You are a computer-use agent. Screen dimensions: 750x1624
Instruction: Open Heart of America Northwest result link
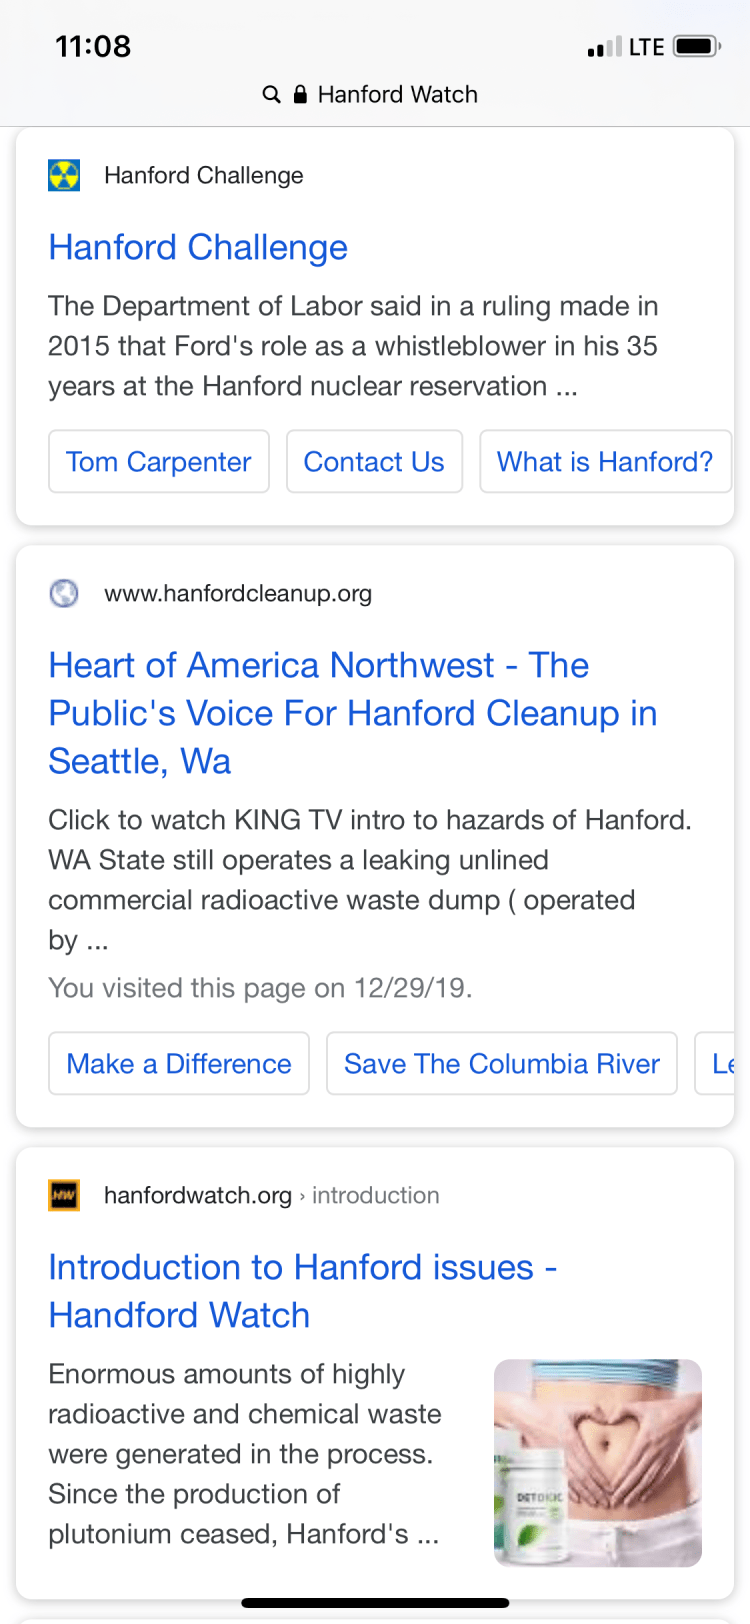coord(352,713)
